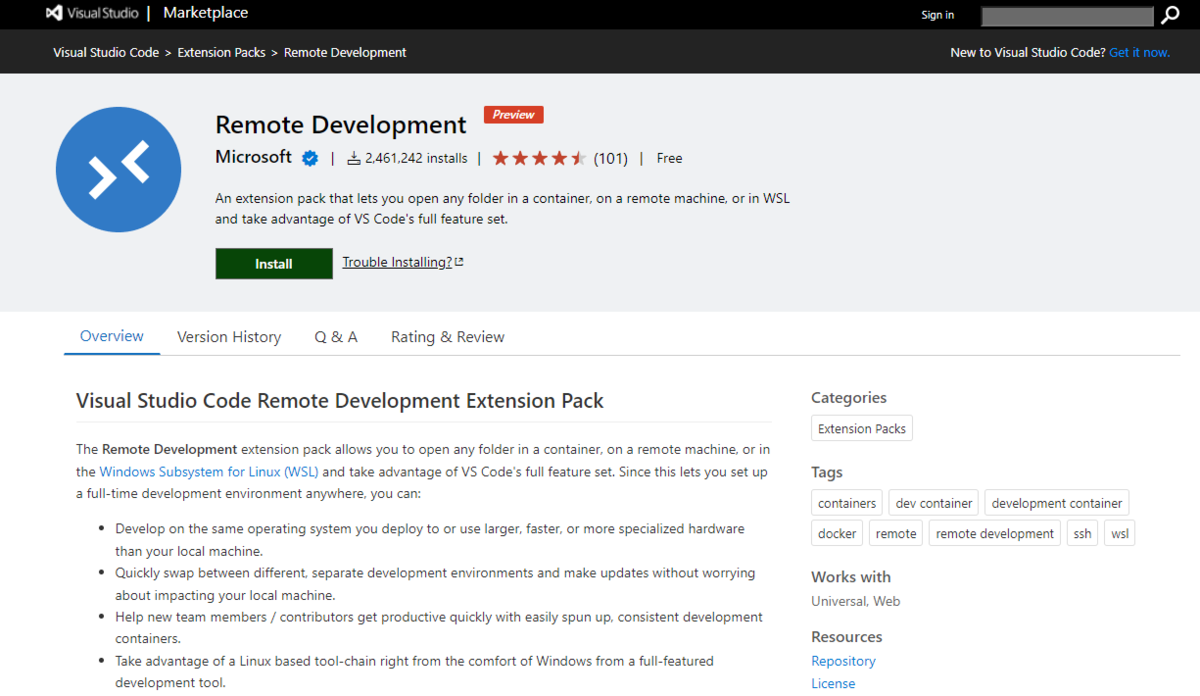Click the containers tag

coord(847,503)
